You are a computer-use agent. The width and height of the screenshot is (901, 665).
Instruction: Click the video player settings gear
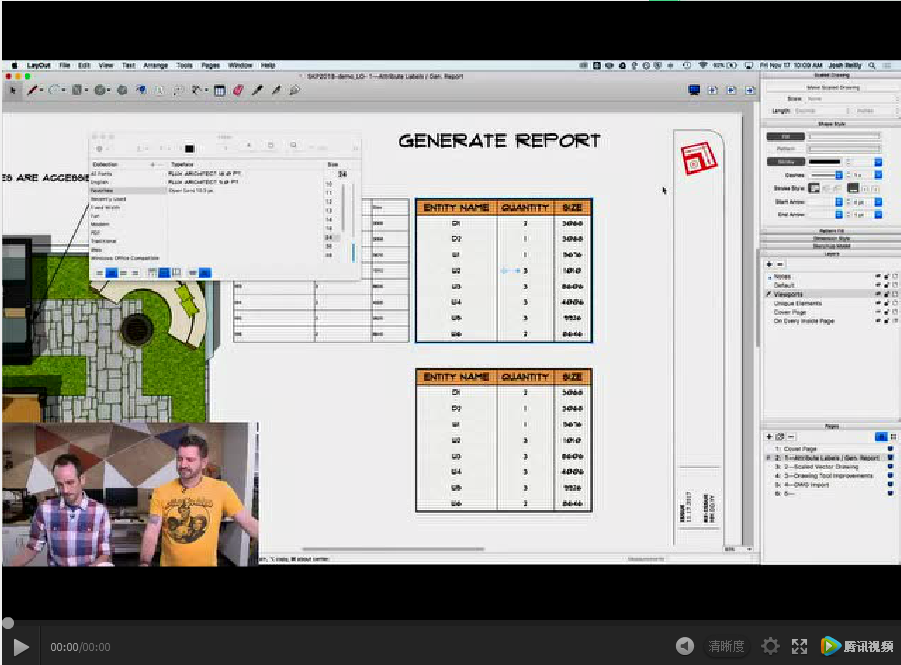point(770,646)
